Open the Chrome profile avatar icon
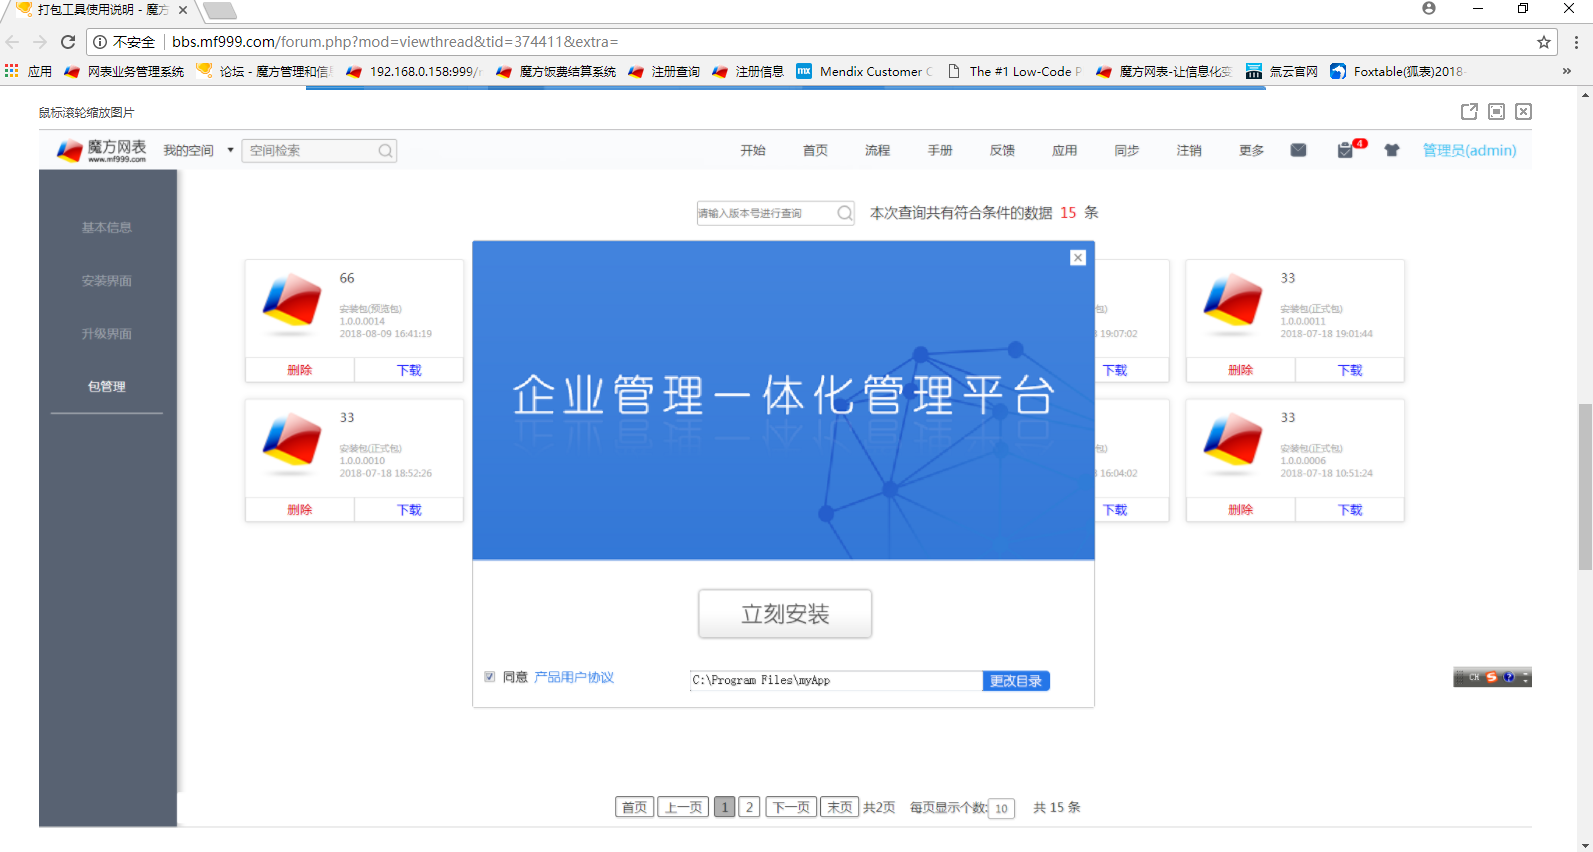 pos(1428,9)
